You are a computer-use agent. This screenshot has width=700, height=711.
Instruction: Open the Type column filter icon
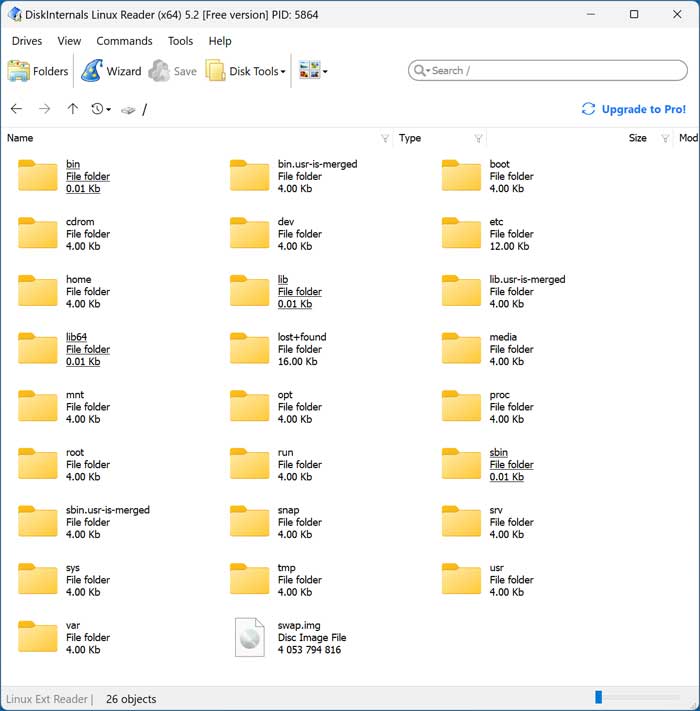click(x=478, y=138)
